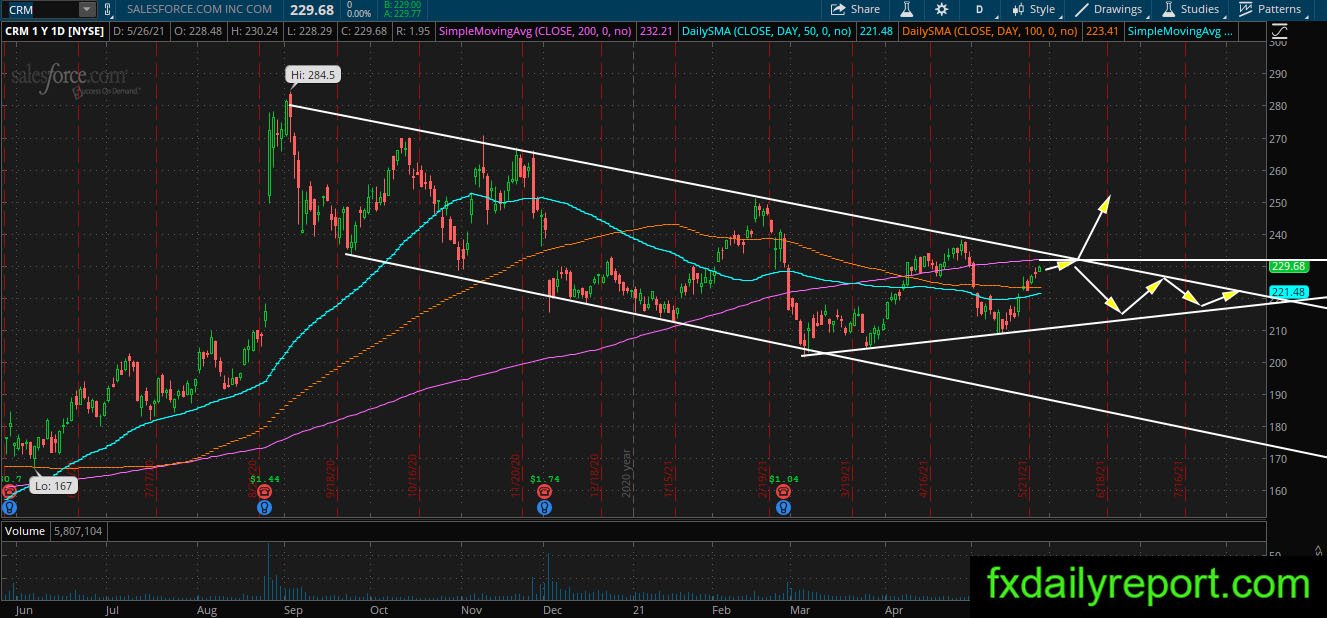Click the flask Edit Studies icon
The width and height of the screenshot is (1327, 618).
coord(907,9)
